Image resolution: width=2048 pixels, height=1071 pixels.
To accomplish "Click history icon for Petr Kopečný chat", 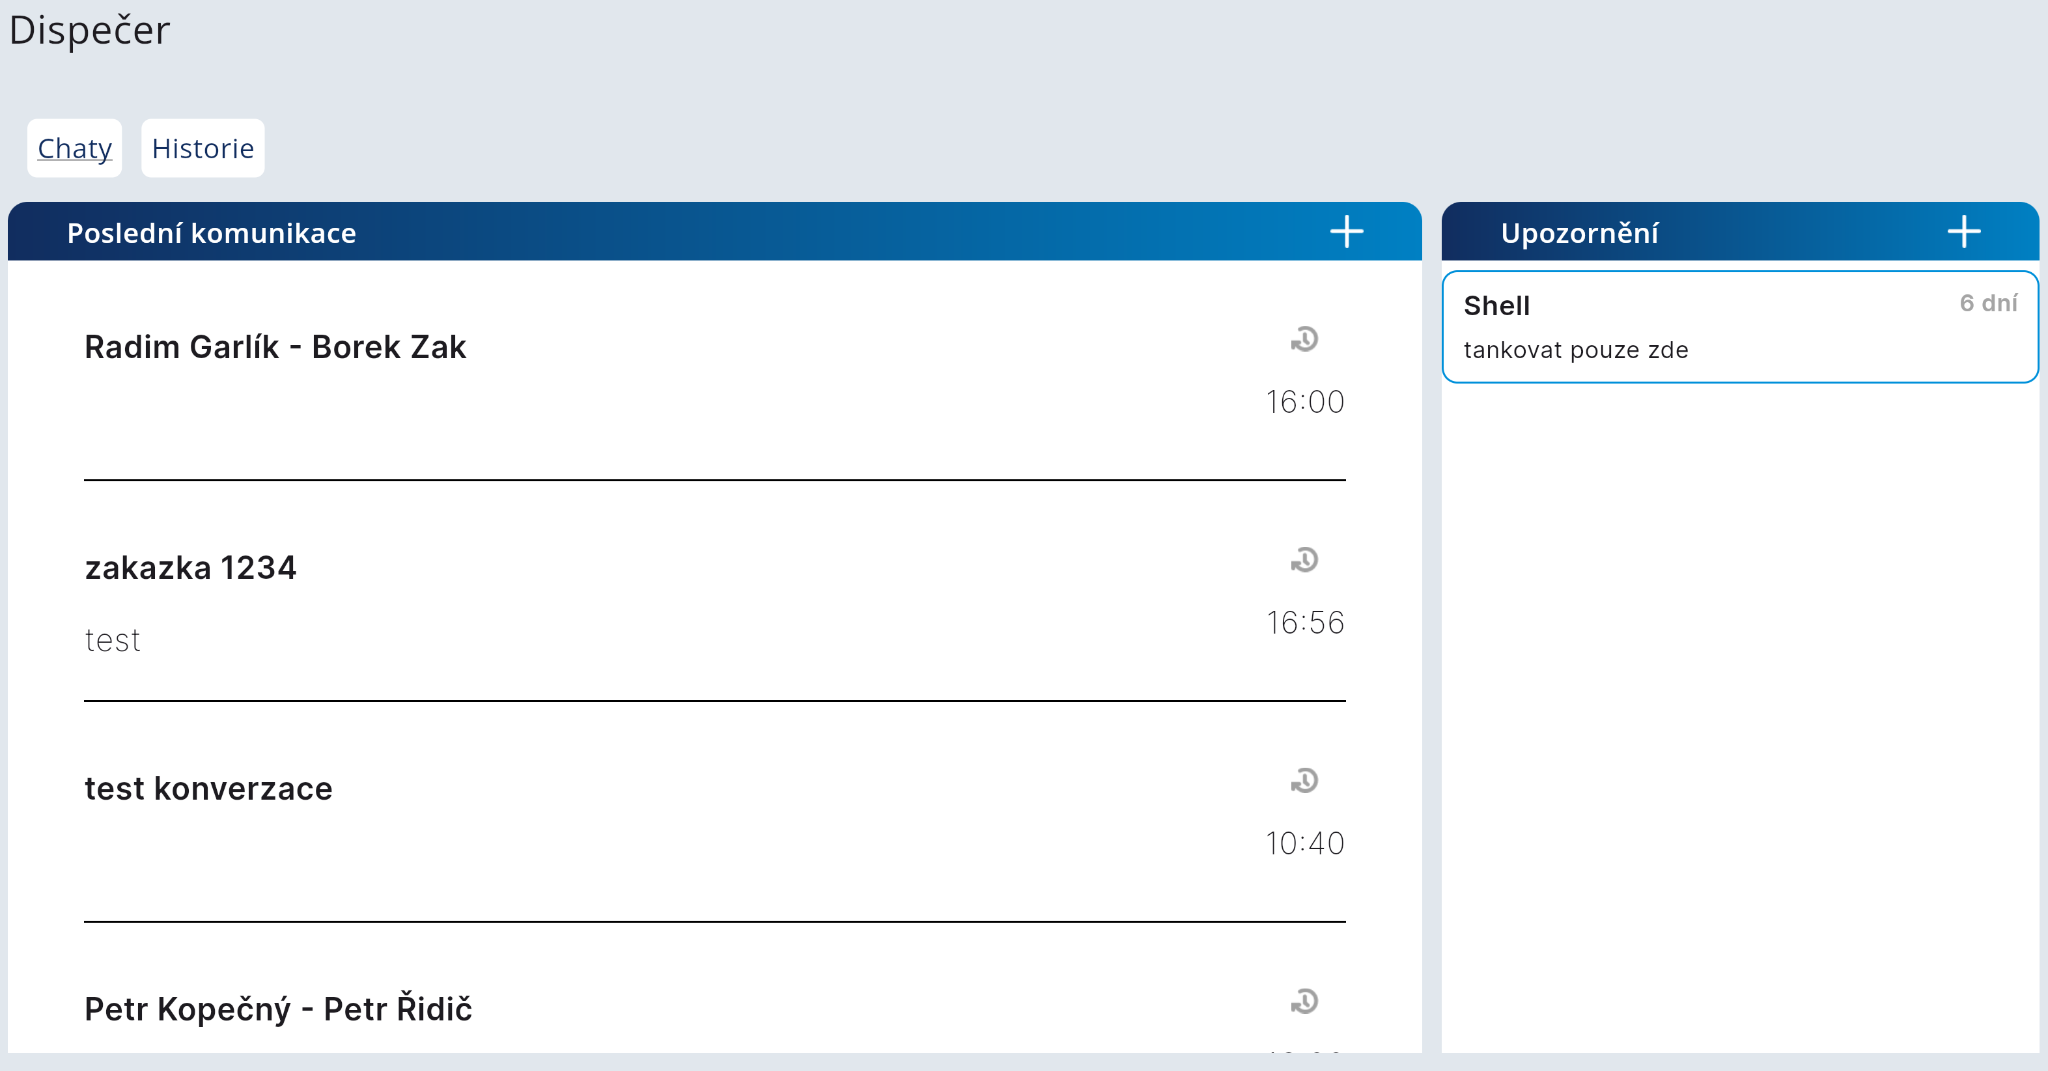I will pyautogui.click(x=1304, y=1002).
